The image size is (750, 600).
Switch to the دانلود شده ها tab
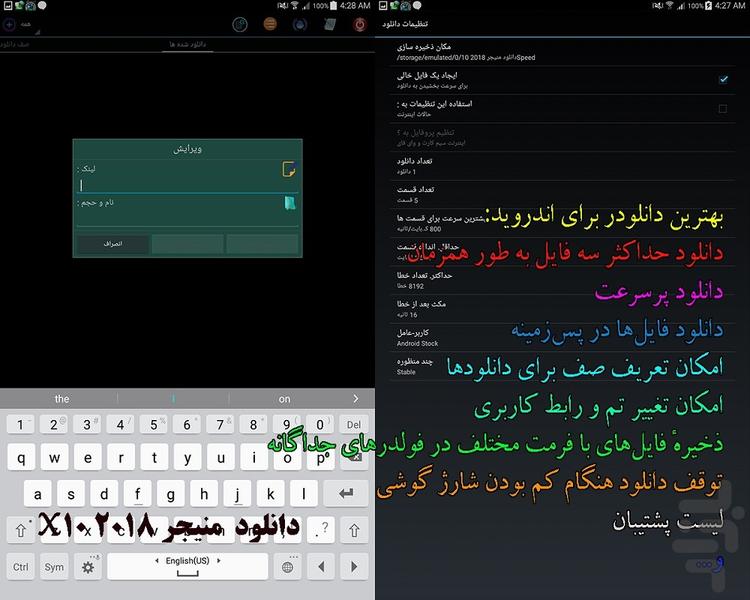pyautogui.click(x=188, y=44)
